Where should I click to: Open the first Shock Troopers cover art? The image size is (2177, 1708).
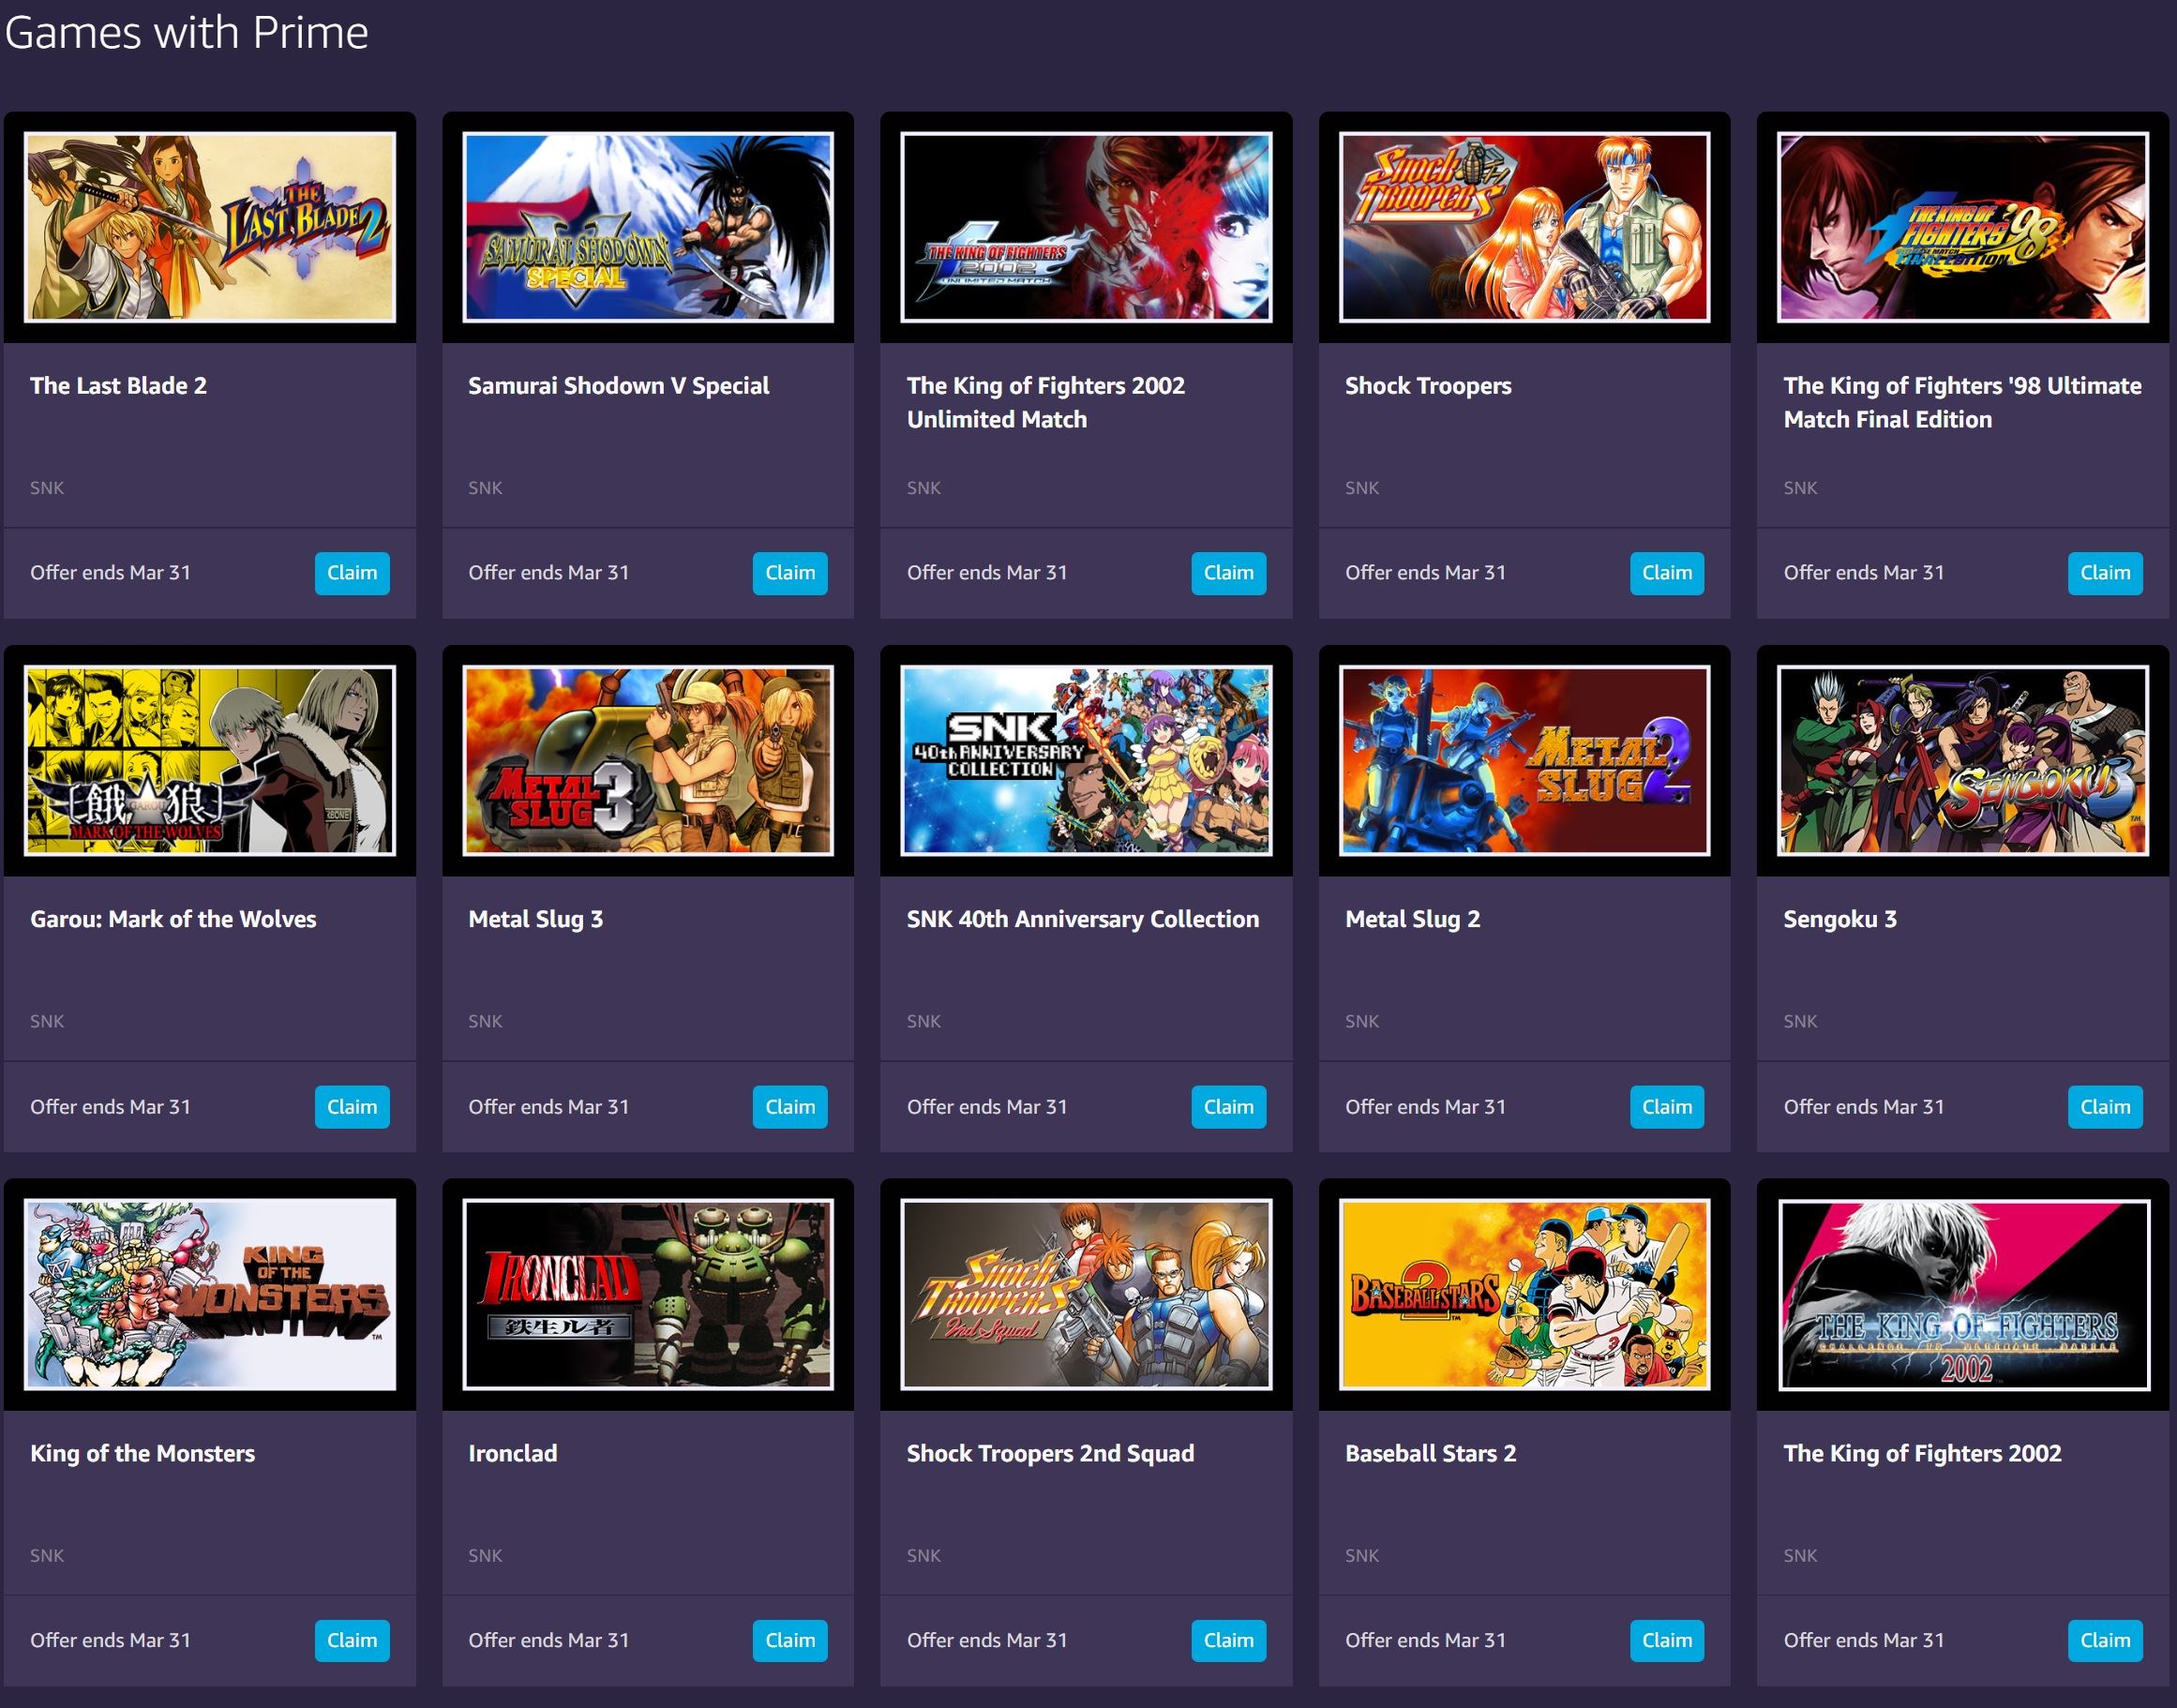[1525, 227]
